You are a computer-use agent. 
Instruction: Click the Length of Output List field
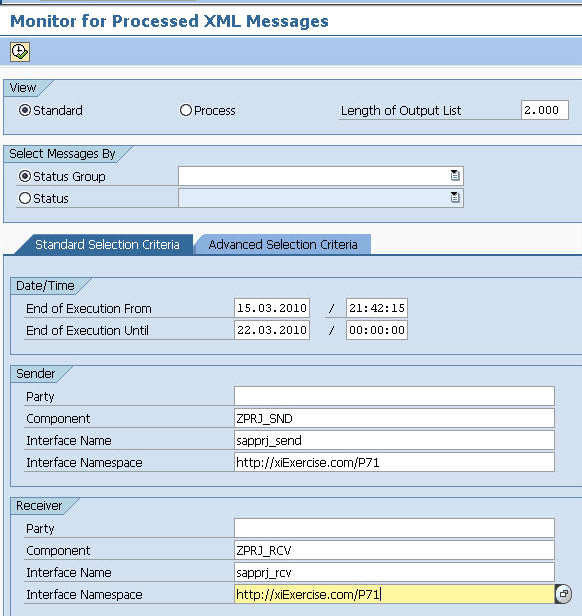(x=545, y=110)
